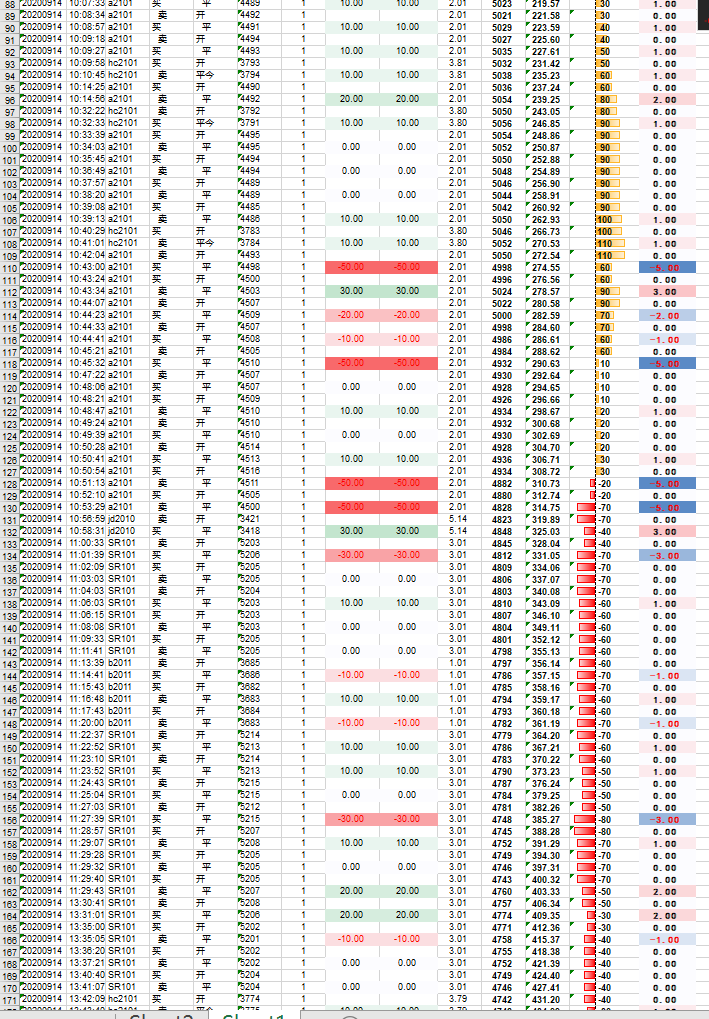
Task: Open the Sheet1 tab
Action: tap(253, 1016)
